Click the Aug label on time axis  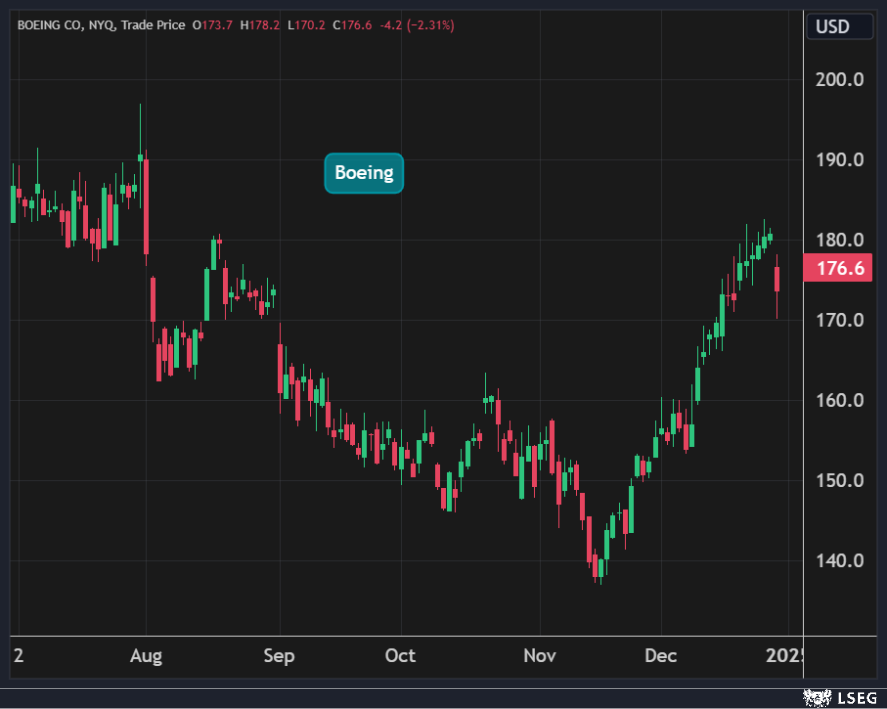[146, 656]
